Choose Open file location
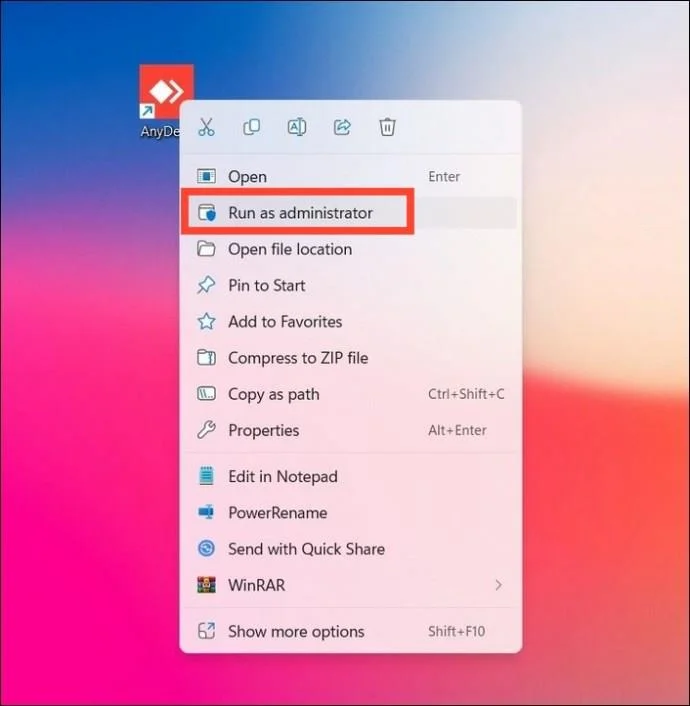Image resolution: width=690 pixels, height=706 pixels. (350, 249)
